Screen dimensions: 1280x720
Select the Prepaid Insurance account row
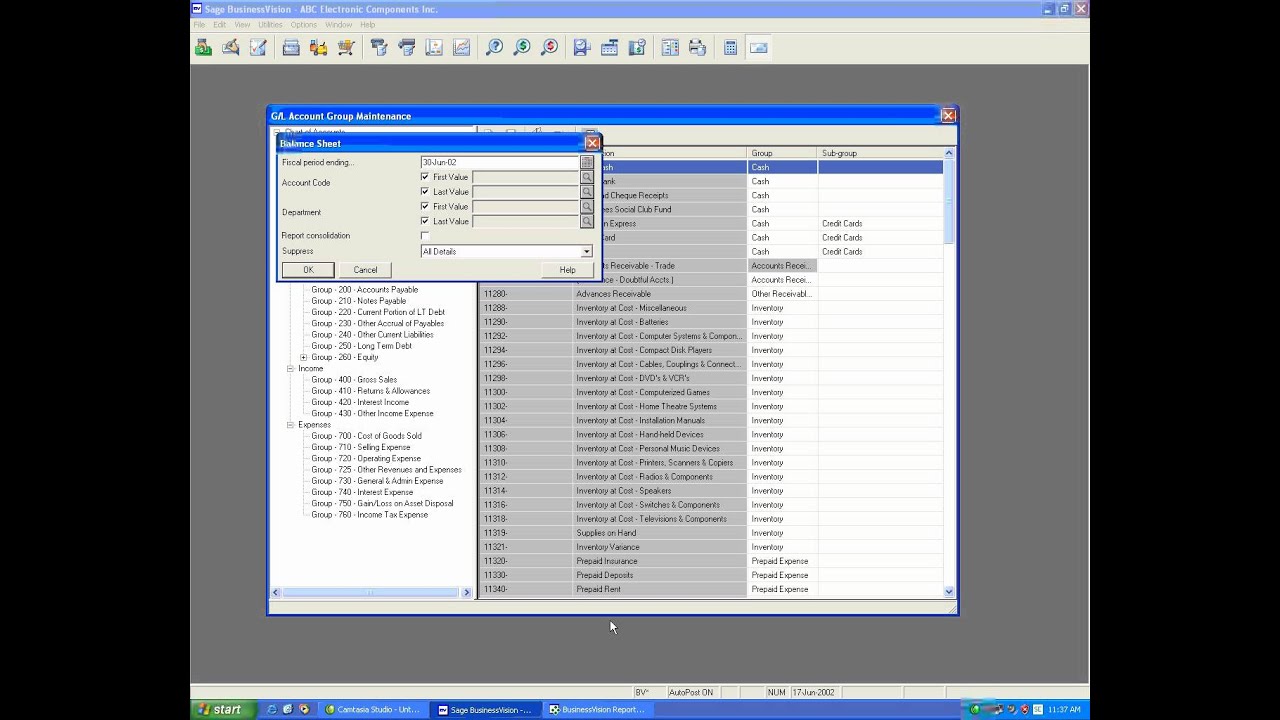[712, 561]
